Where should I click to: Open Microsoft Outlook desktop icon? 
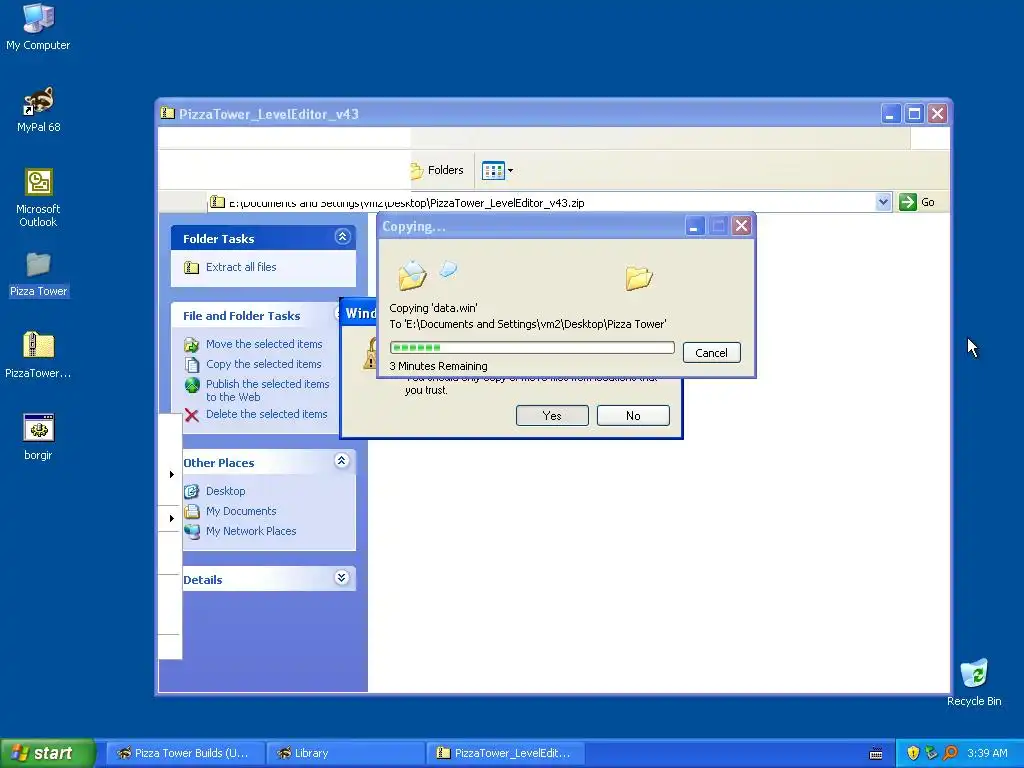tap(38, 197)
